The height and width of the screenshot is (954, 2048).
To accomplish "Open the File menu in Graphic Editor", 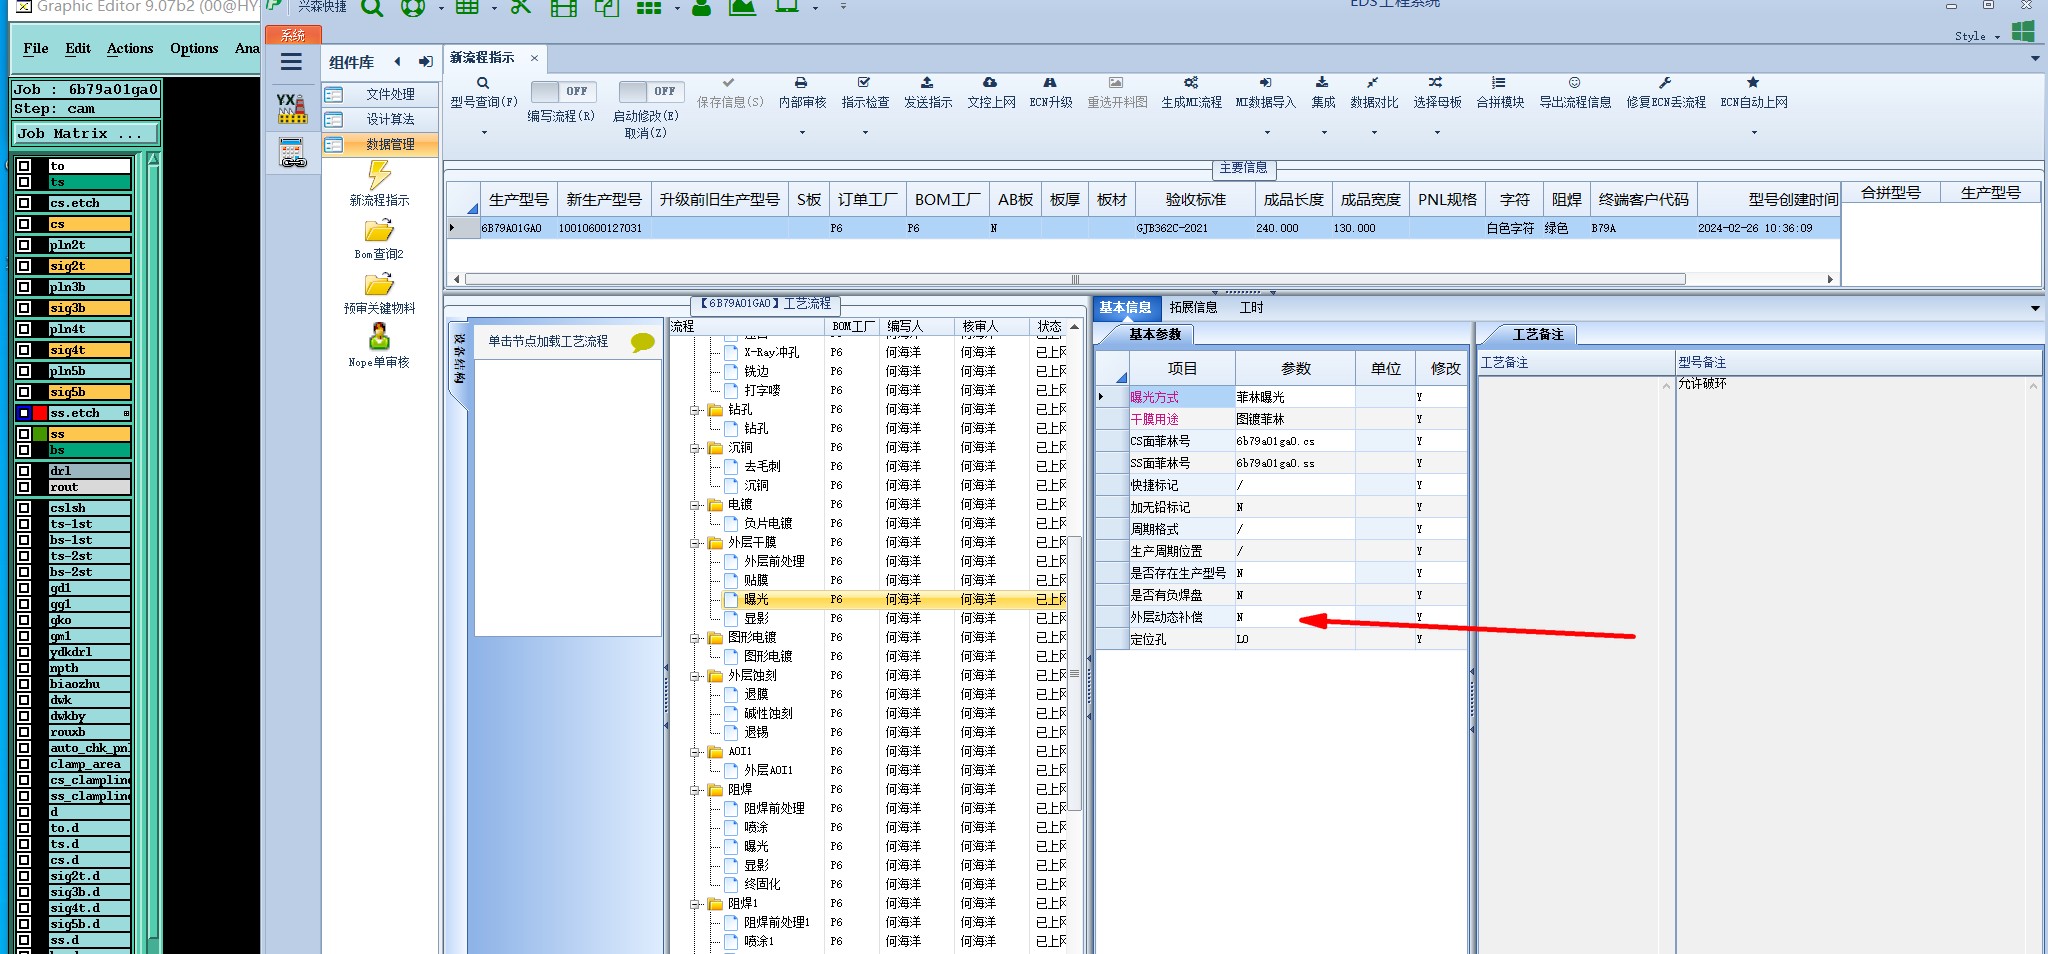I will point(36,48).
